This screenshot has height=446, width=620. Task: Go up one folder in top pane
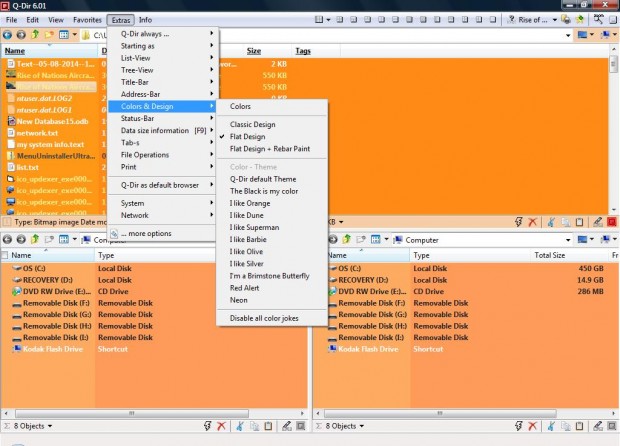(35, 35)
